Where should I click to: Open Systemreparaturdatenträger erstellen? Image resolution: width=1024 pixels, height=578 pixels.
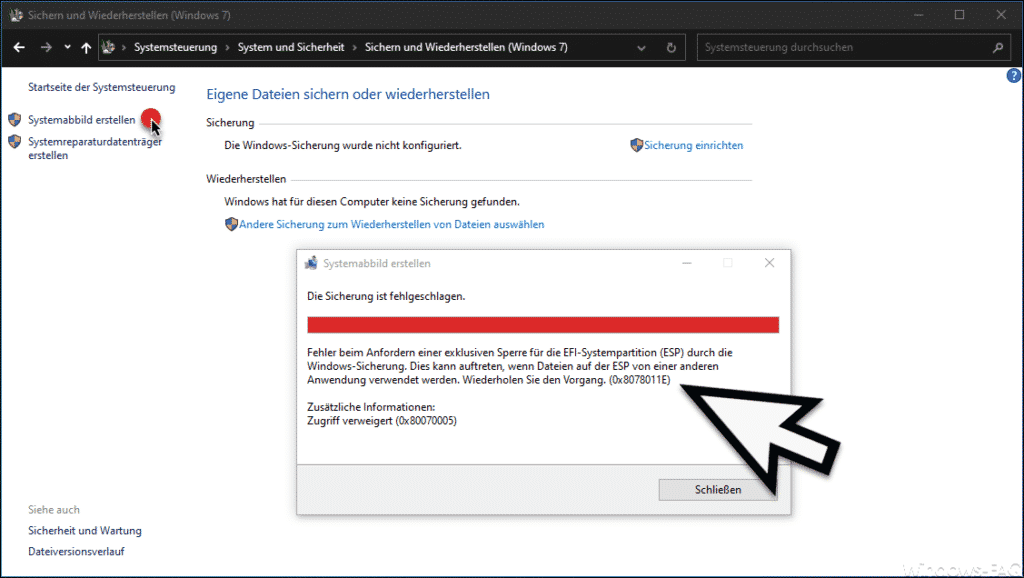(95, 148)
